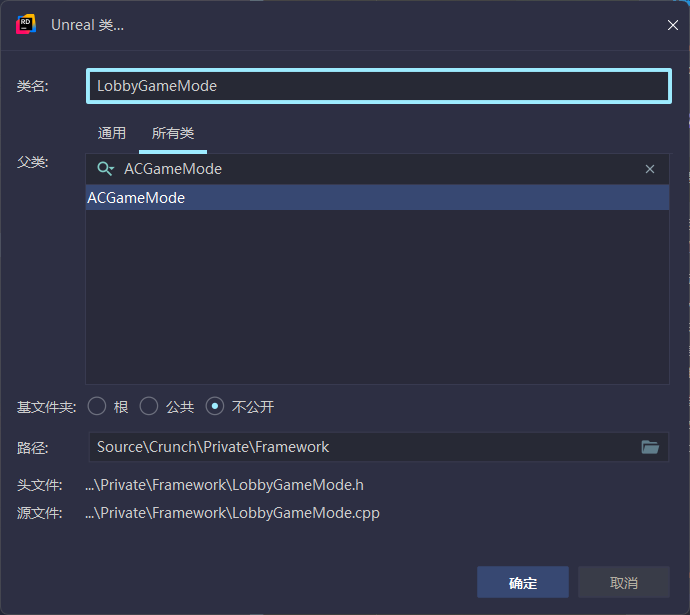Viewport: 690px width, 615px height.
Task: Select ACGameMode in the class list
Action: (378, 198)
